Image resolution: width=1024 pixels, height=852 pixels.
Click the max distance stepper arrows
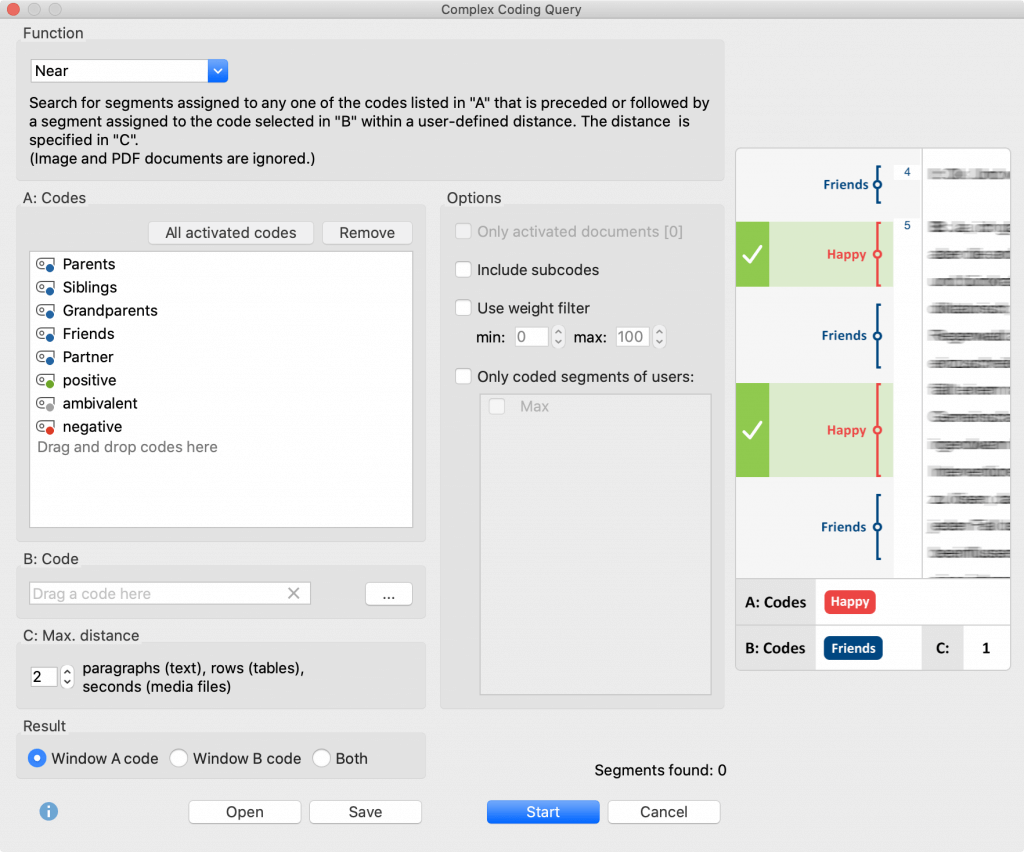tap(67, 677)
